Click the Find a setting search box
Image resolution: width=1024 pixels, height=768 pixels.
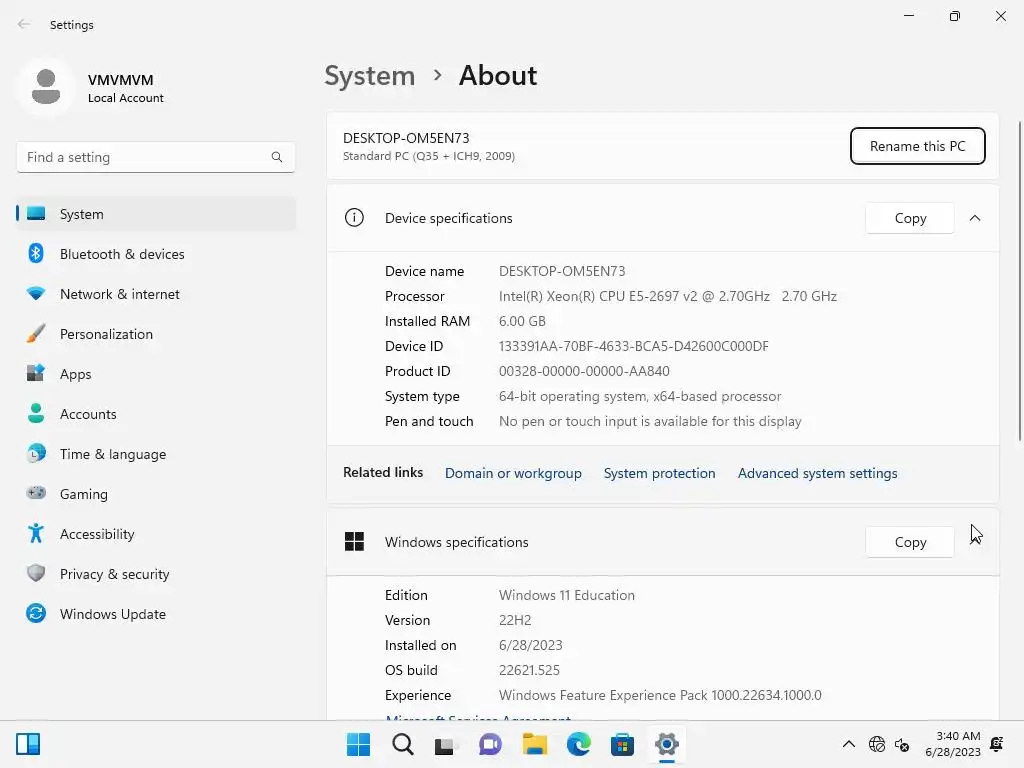coord(156,157)
